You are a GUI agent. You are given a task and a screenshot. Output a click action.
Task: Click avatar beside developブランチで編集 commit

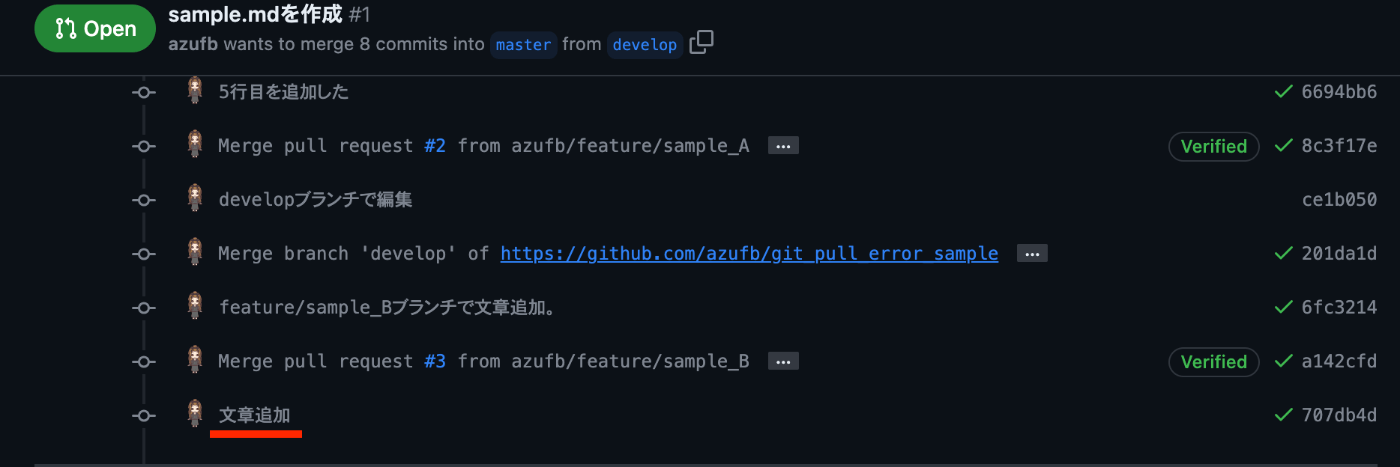(195, 198)
